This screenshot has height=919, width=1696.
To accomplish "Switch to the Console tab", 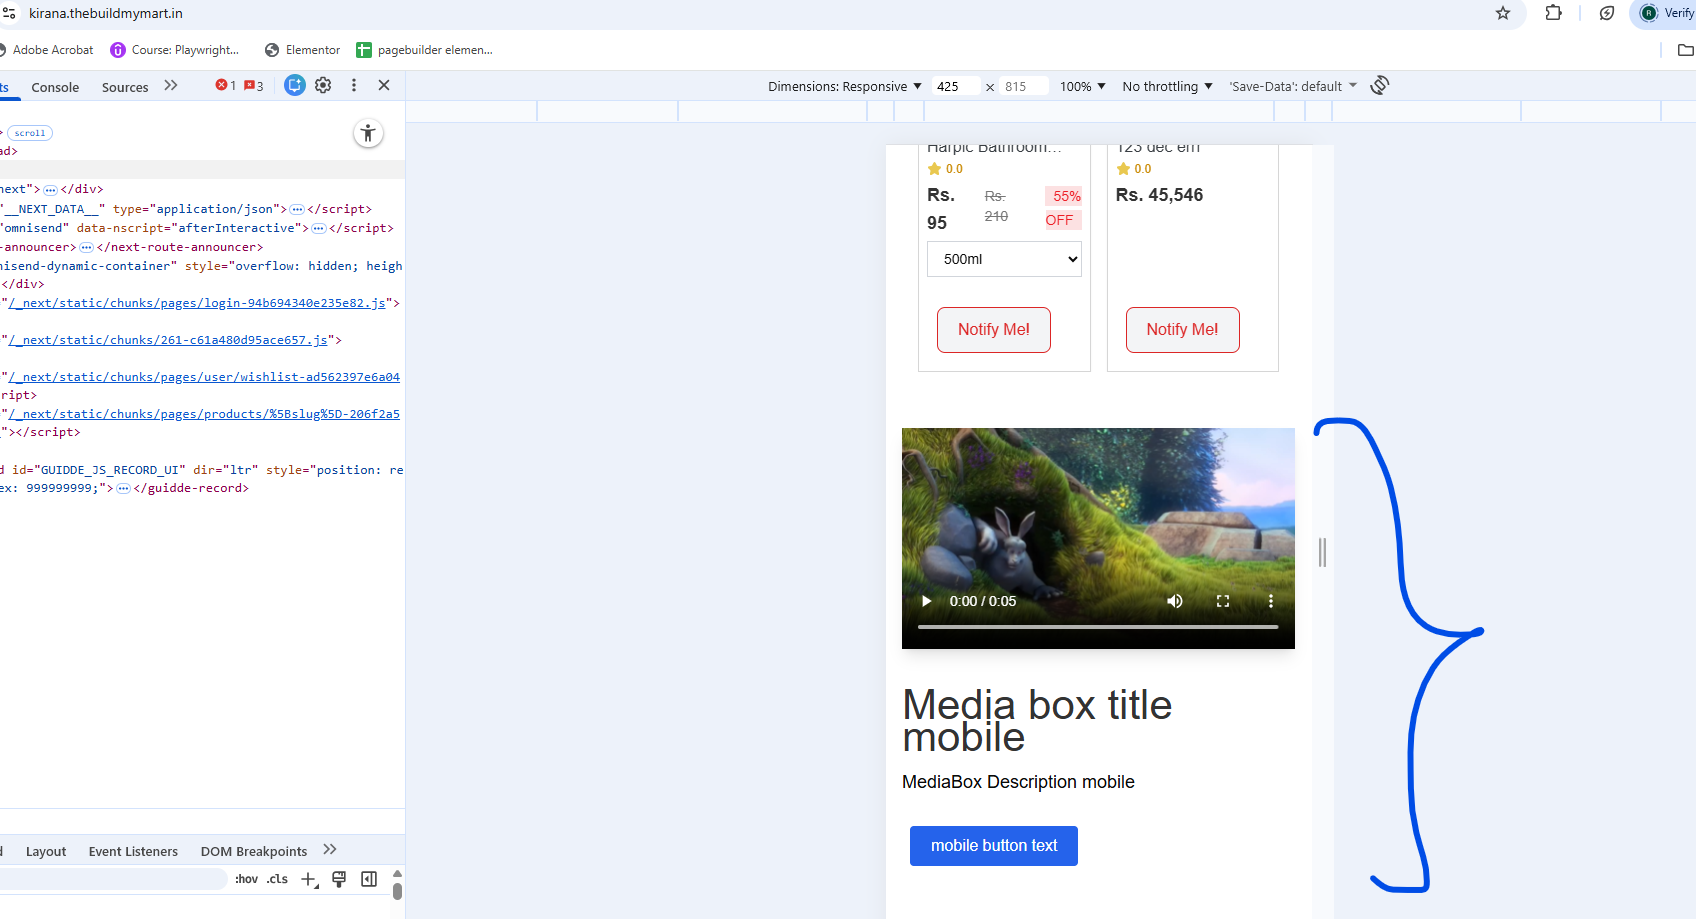I will pyautogui.click(x=55, y=87).
